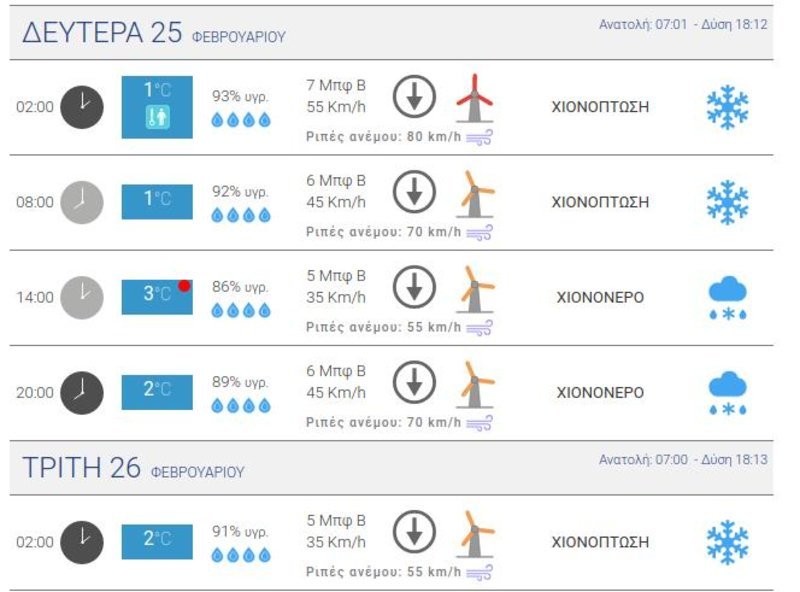The width and height of the screenshot is (800, 592).
Task: Click the gray clock icon at 14:00
Action: [82, 298]
